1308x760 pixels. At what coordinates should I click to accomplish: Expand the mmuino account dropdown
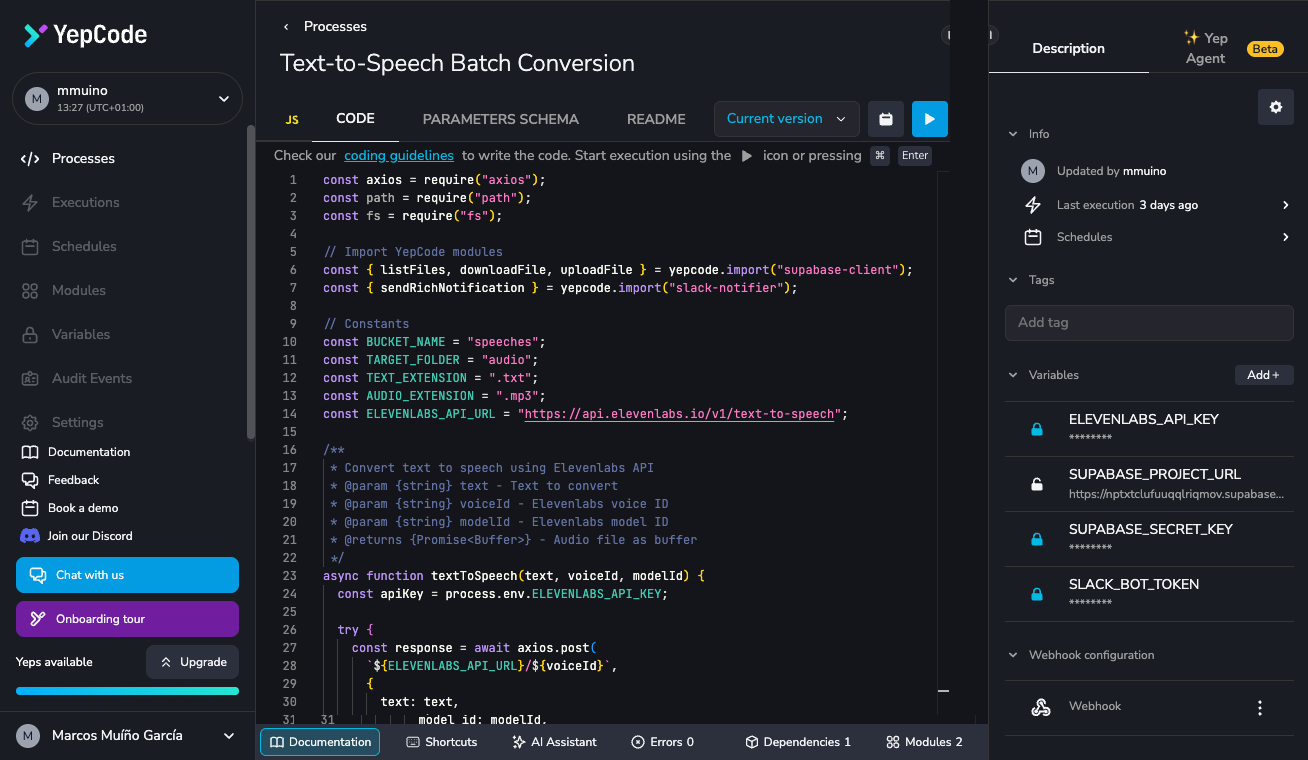coord(223,98)
